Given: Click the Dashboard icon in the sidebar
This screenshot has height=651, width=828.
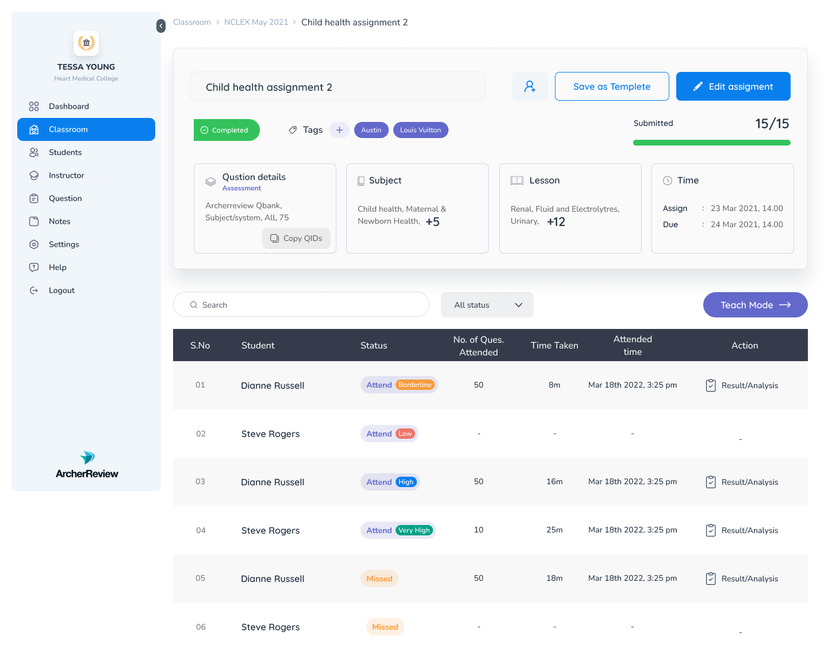Looking at the screenshot, I should pyautogui.click(x=34, y=106).
